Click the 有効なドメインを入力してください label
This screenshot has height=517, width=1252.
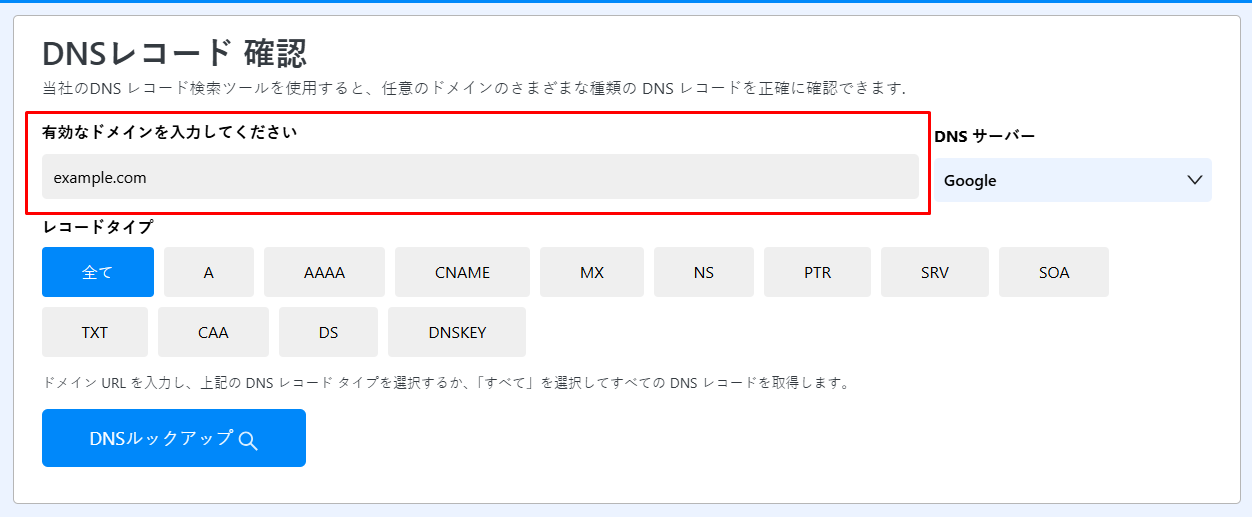(170, 132)
